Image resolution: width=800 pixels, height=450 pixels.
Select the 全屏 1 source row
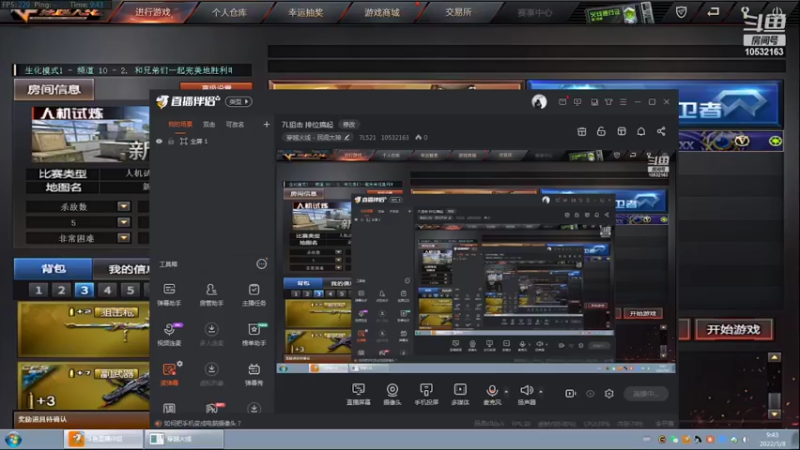(212, 141)
